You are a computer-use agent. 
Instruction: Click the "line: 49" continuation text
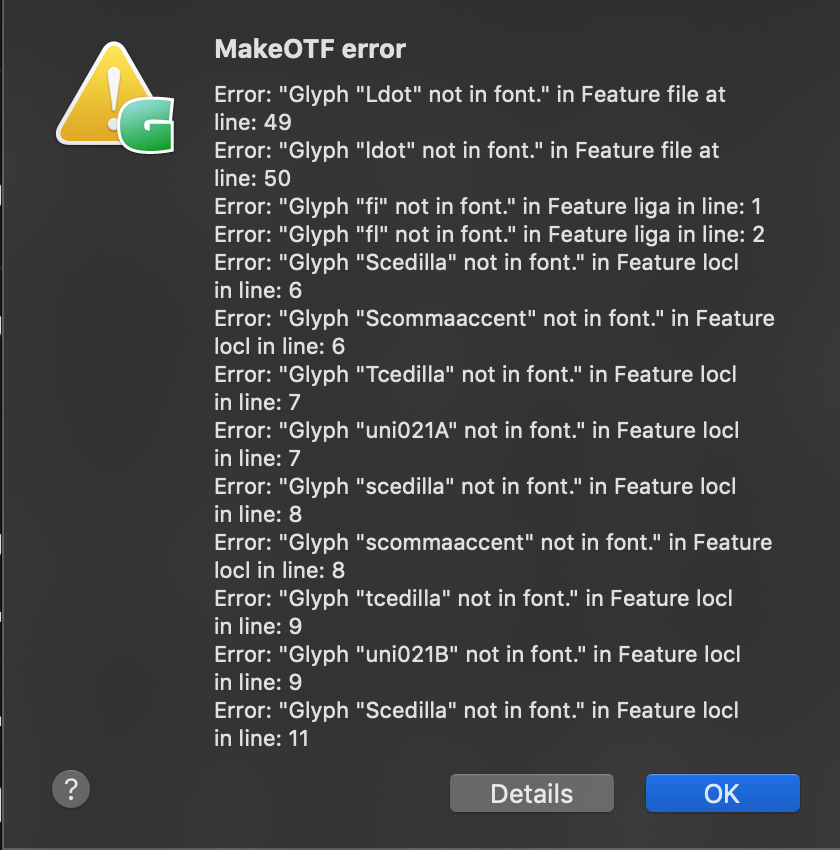pos(253,123)
